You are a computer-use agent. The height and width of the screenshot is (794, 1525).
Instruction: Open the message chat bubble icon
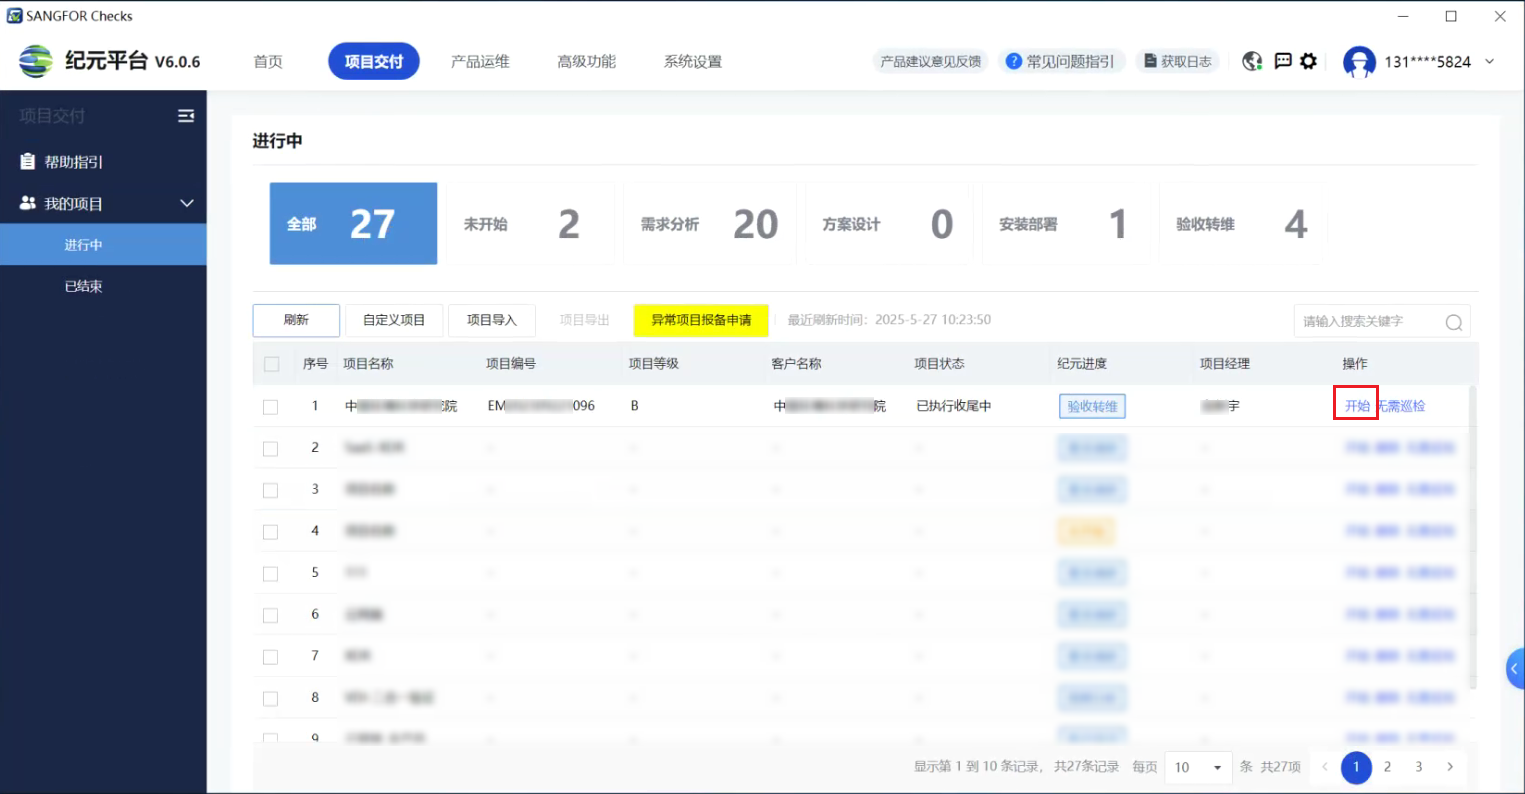coord(1283,62)
